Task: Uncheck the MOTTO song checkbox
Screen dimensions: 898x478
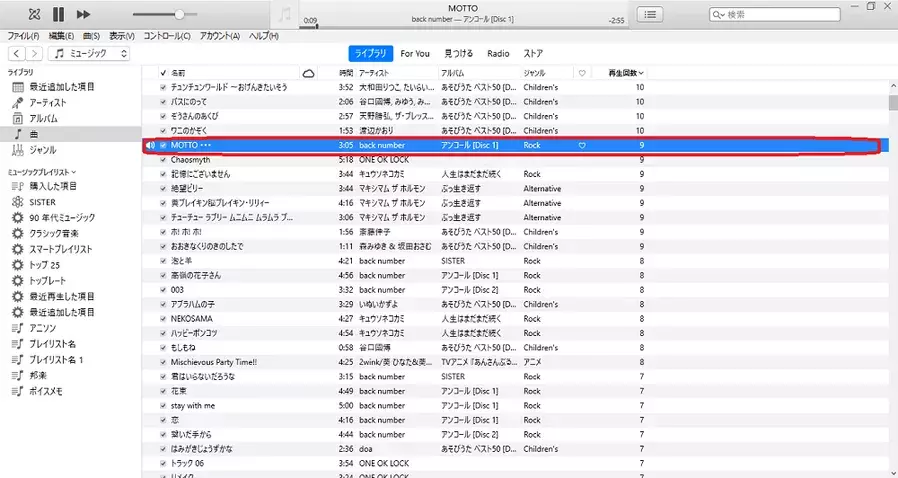Action: 163,145
